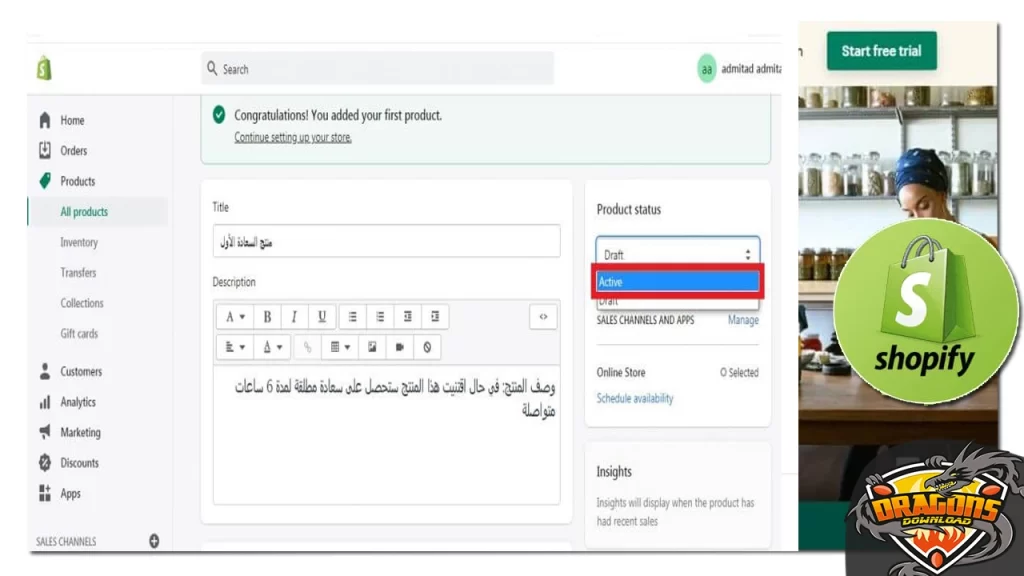Screen dimensions: 1024x576
Task: Toggle underline formatting in the editor
Action: pos(322,317)
